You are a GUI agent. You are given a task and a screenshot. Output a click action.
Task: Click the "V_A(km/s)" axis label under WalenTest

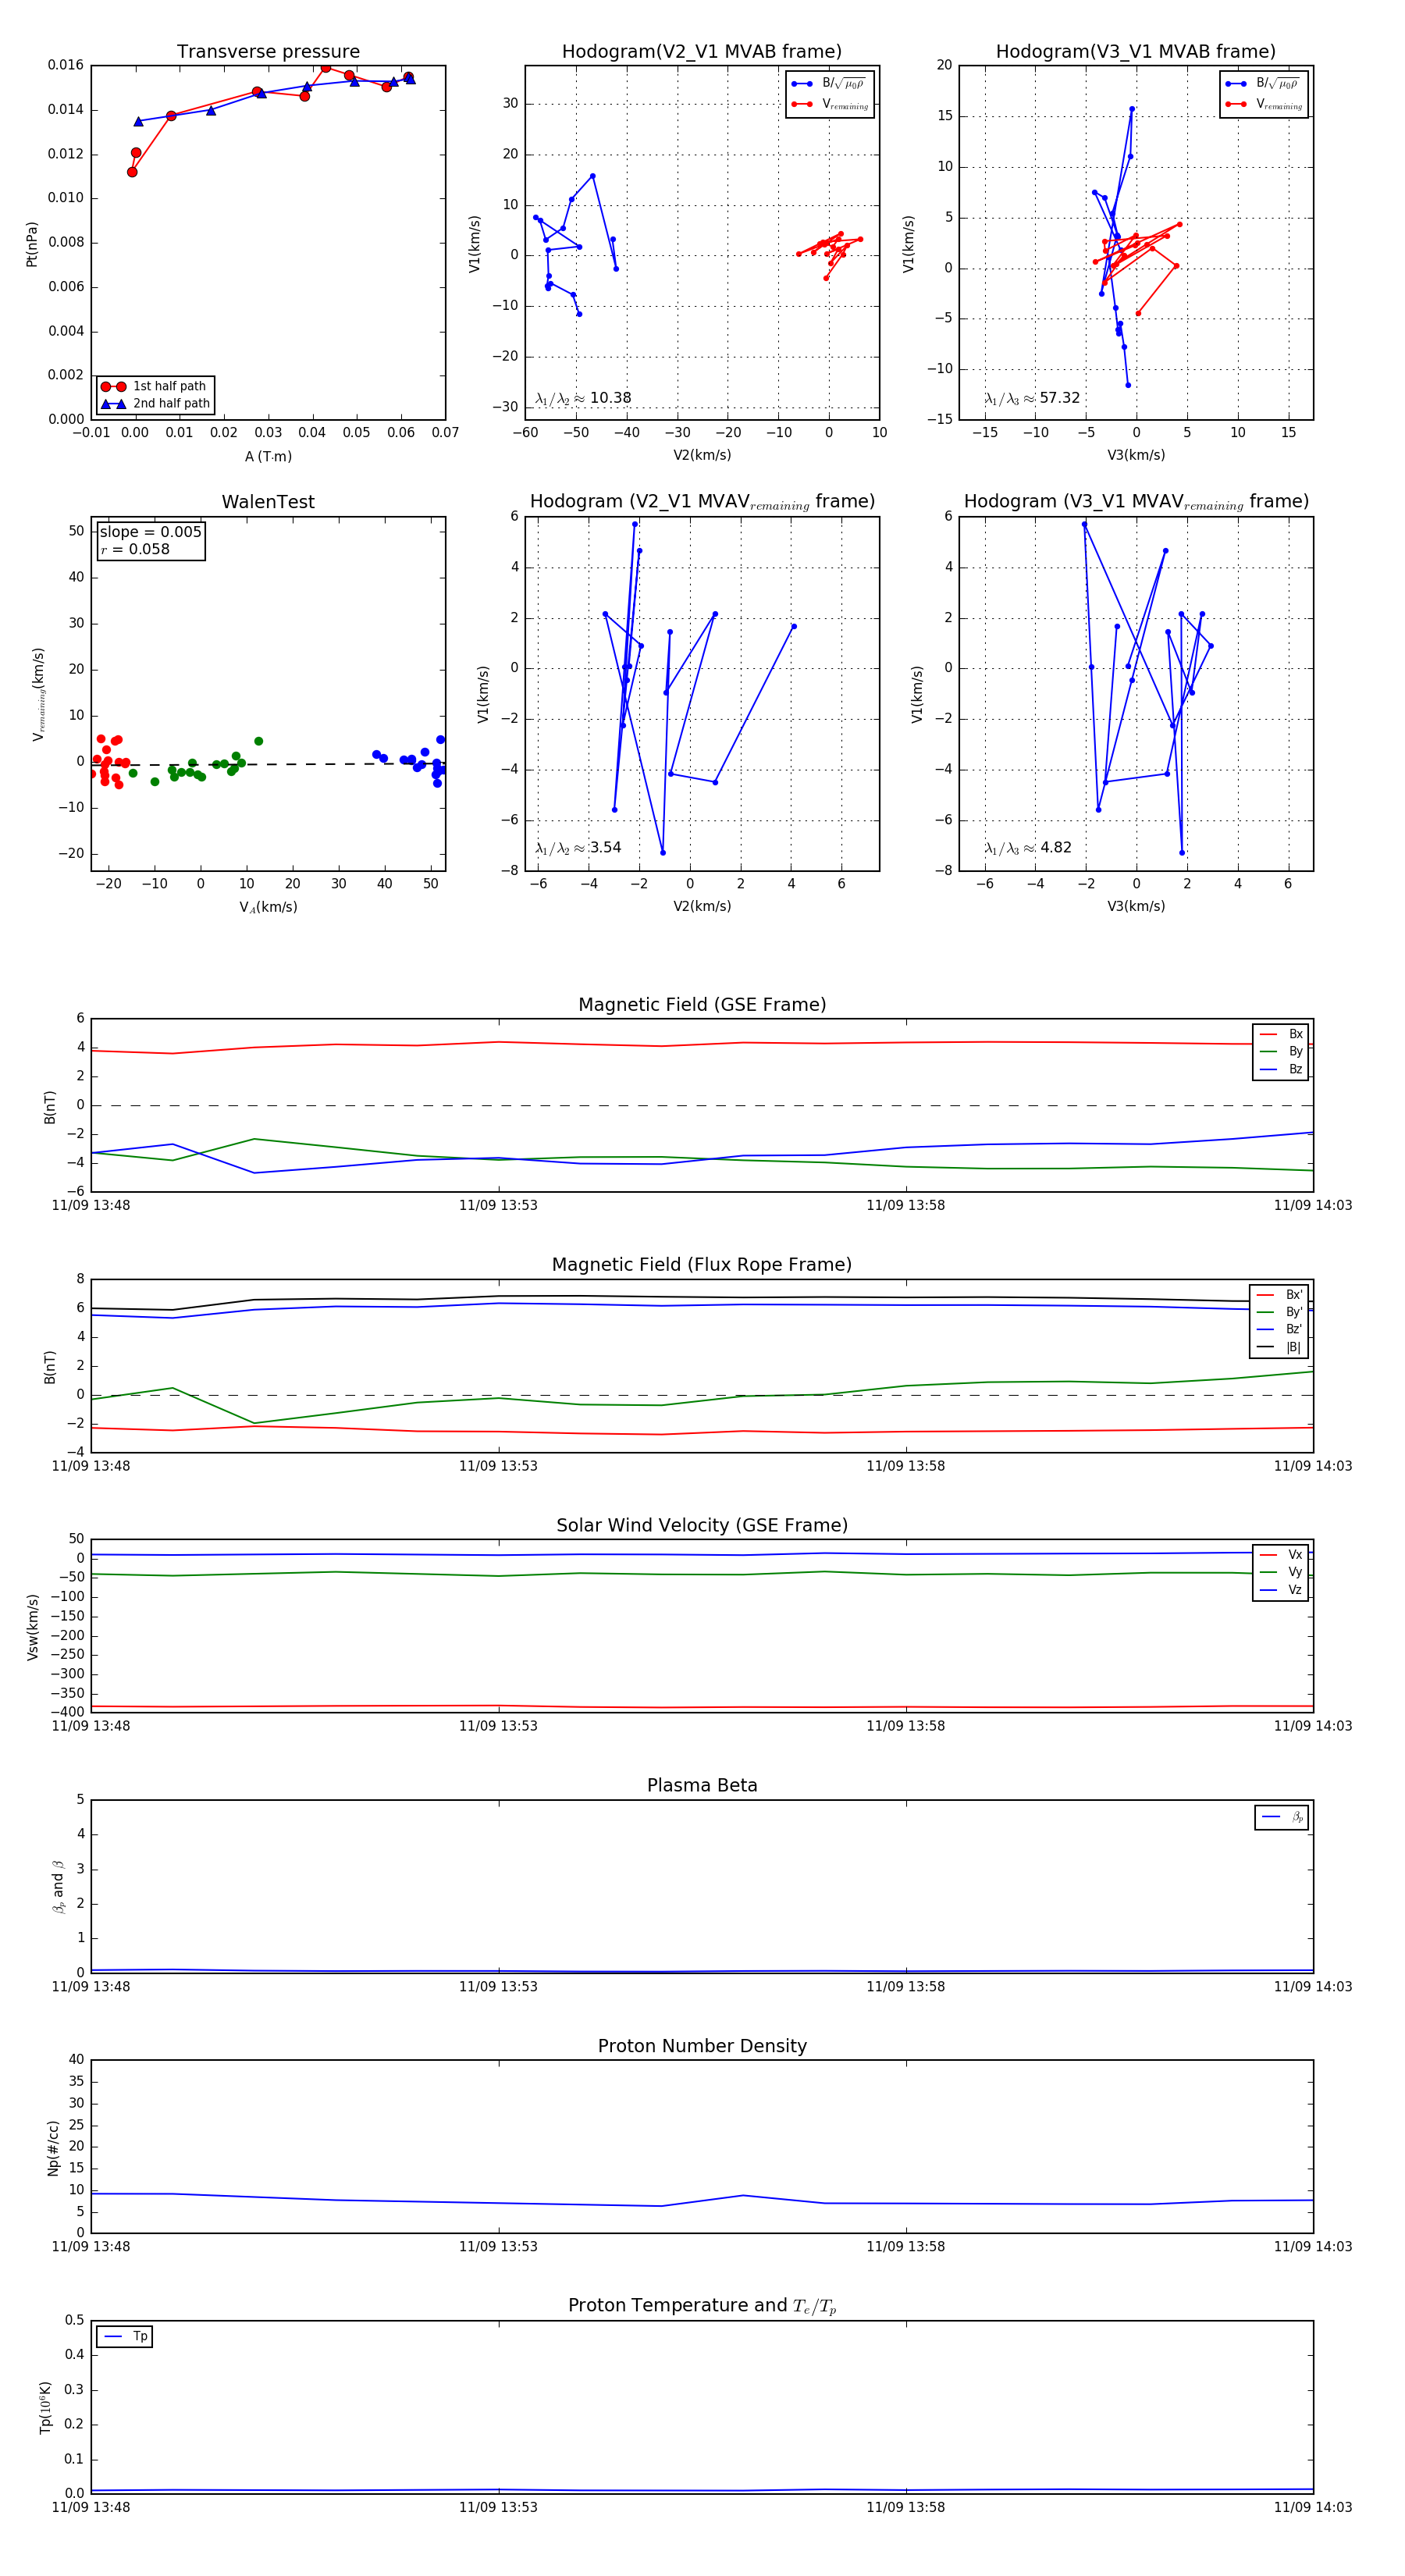coord(268,908)
